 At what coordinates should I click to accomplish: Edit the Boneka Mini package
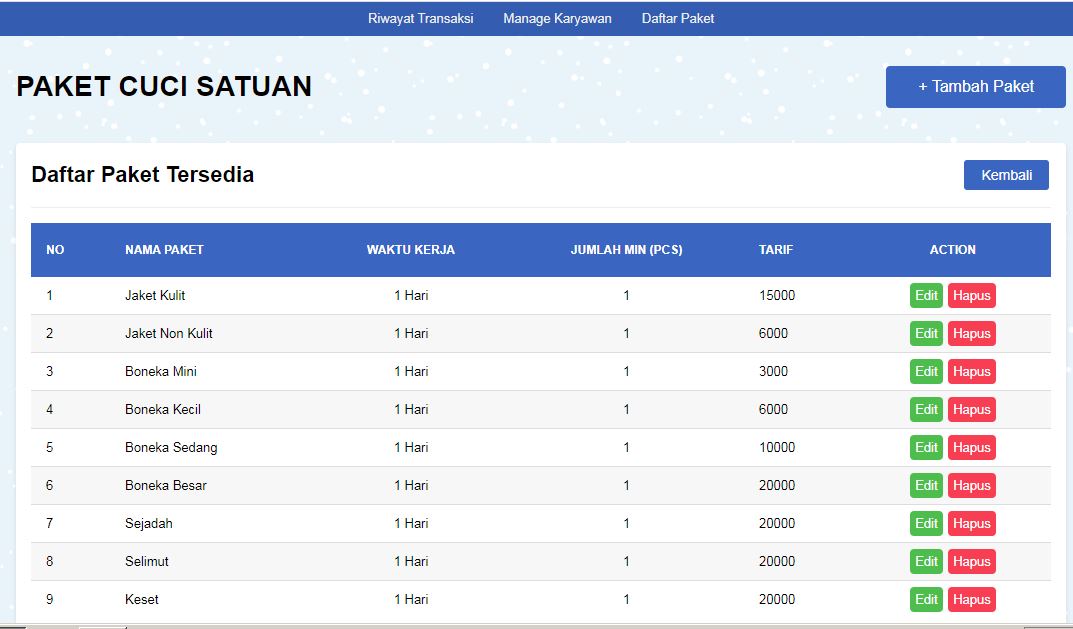coord(926,371)
